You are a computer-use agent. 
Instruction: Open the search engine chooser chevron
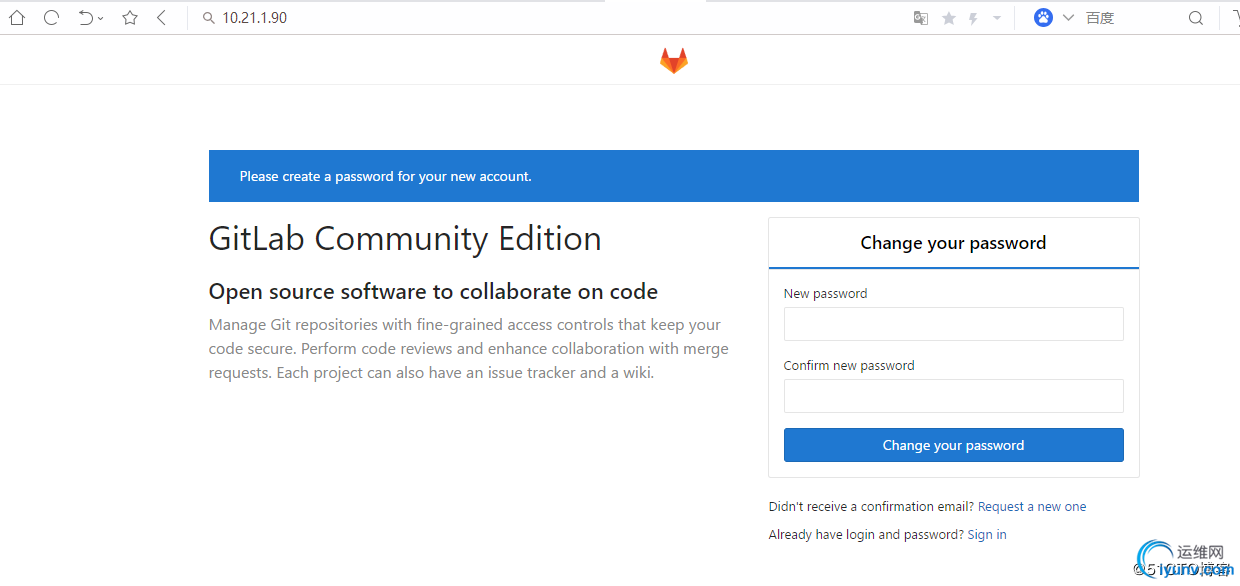point(1069,18)
